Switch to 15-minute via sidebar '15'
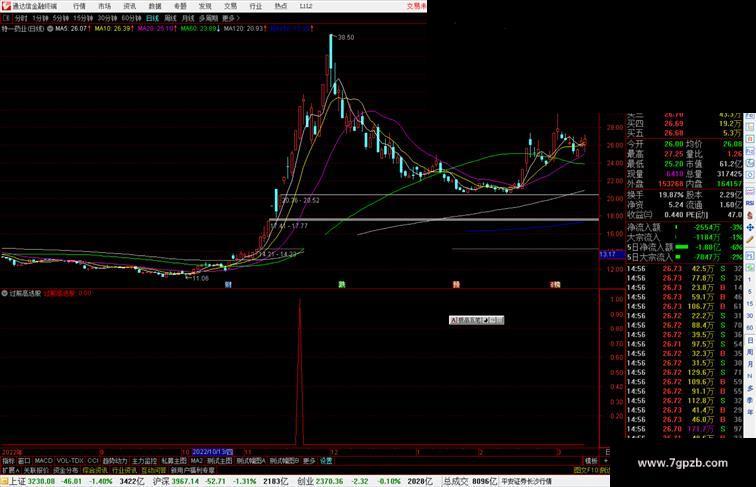756x487 pixels. pos(750,304)
